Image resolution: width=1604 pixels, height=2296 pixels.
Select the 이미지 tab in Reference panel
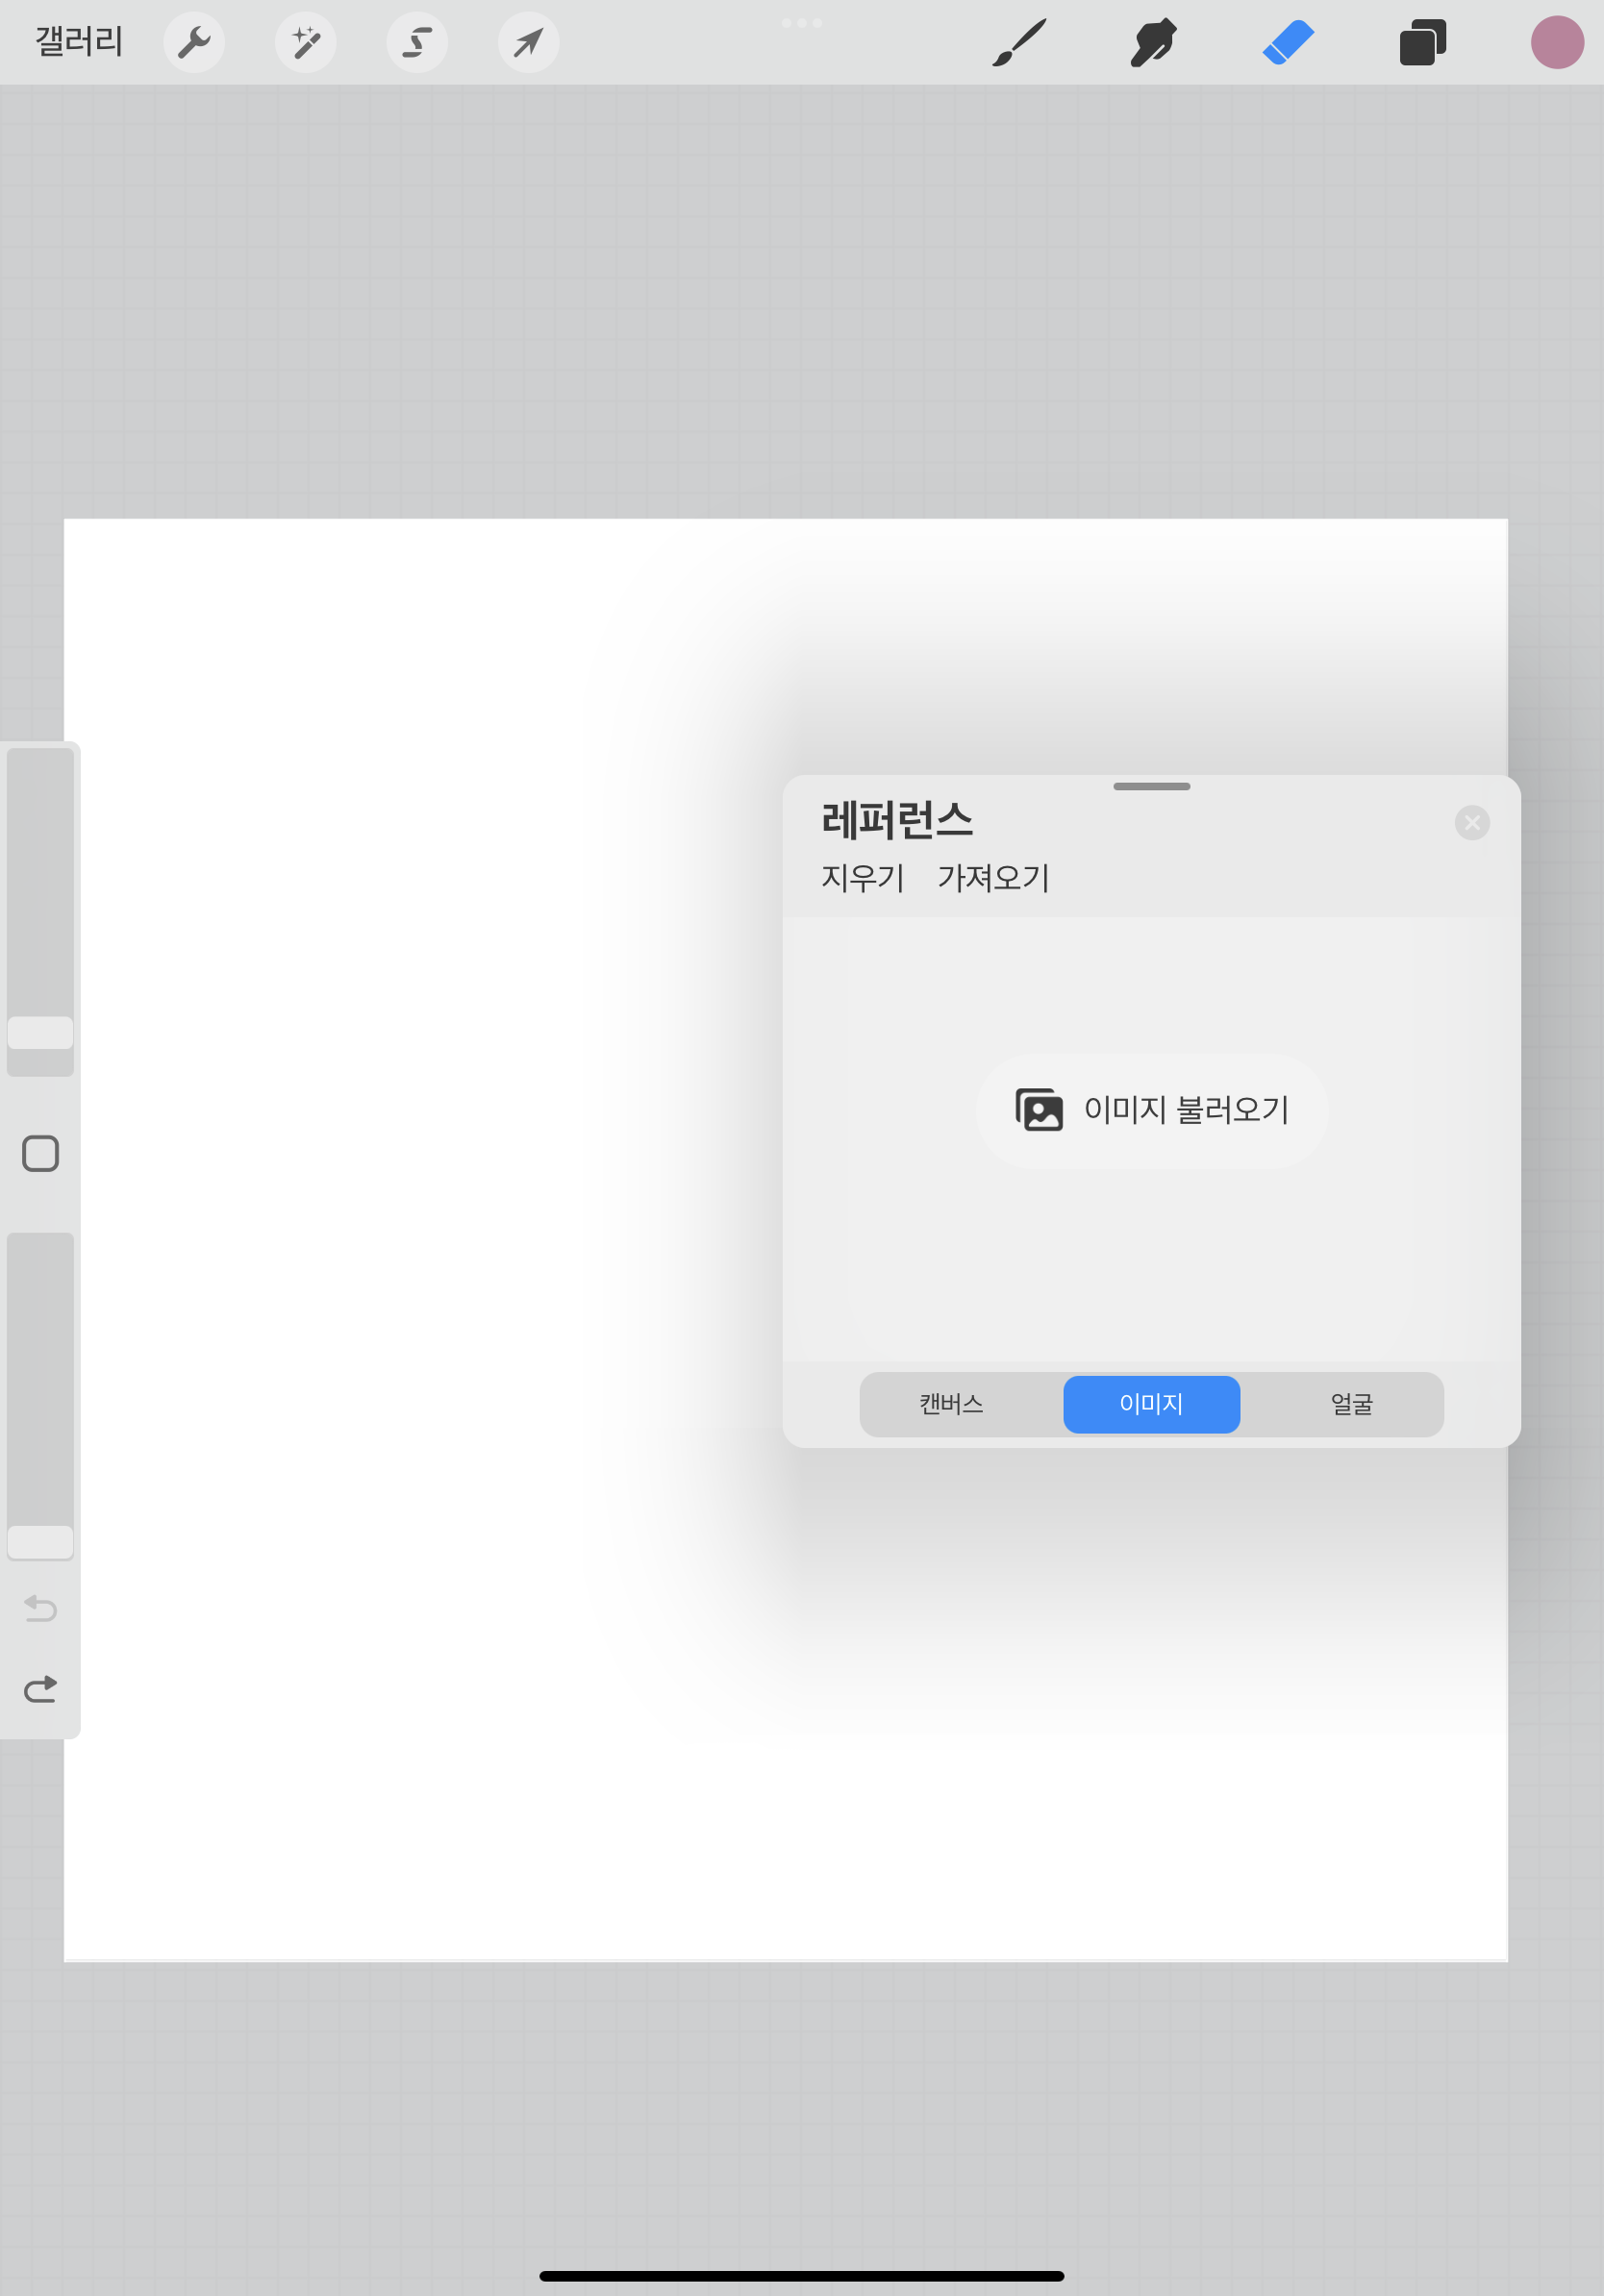(x=1151, y=1404)
